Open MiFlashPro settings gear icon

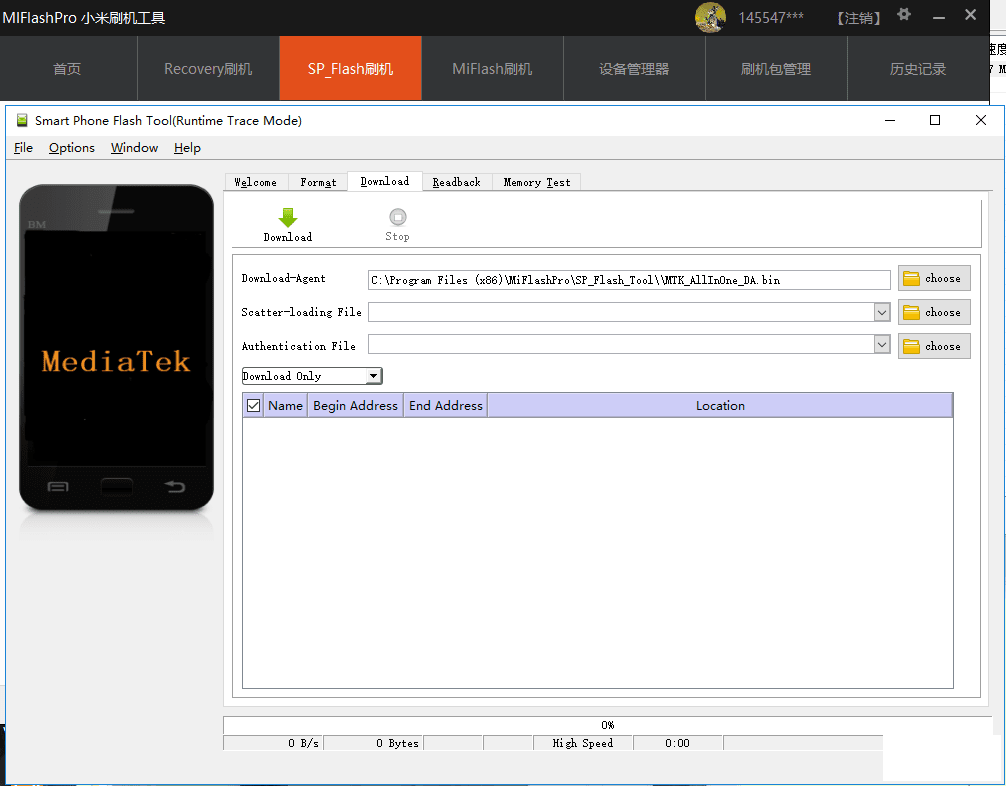904,15
